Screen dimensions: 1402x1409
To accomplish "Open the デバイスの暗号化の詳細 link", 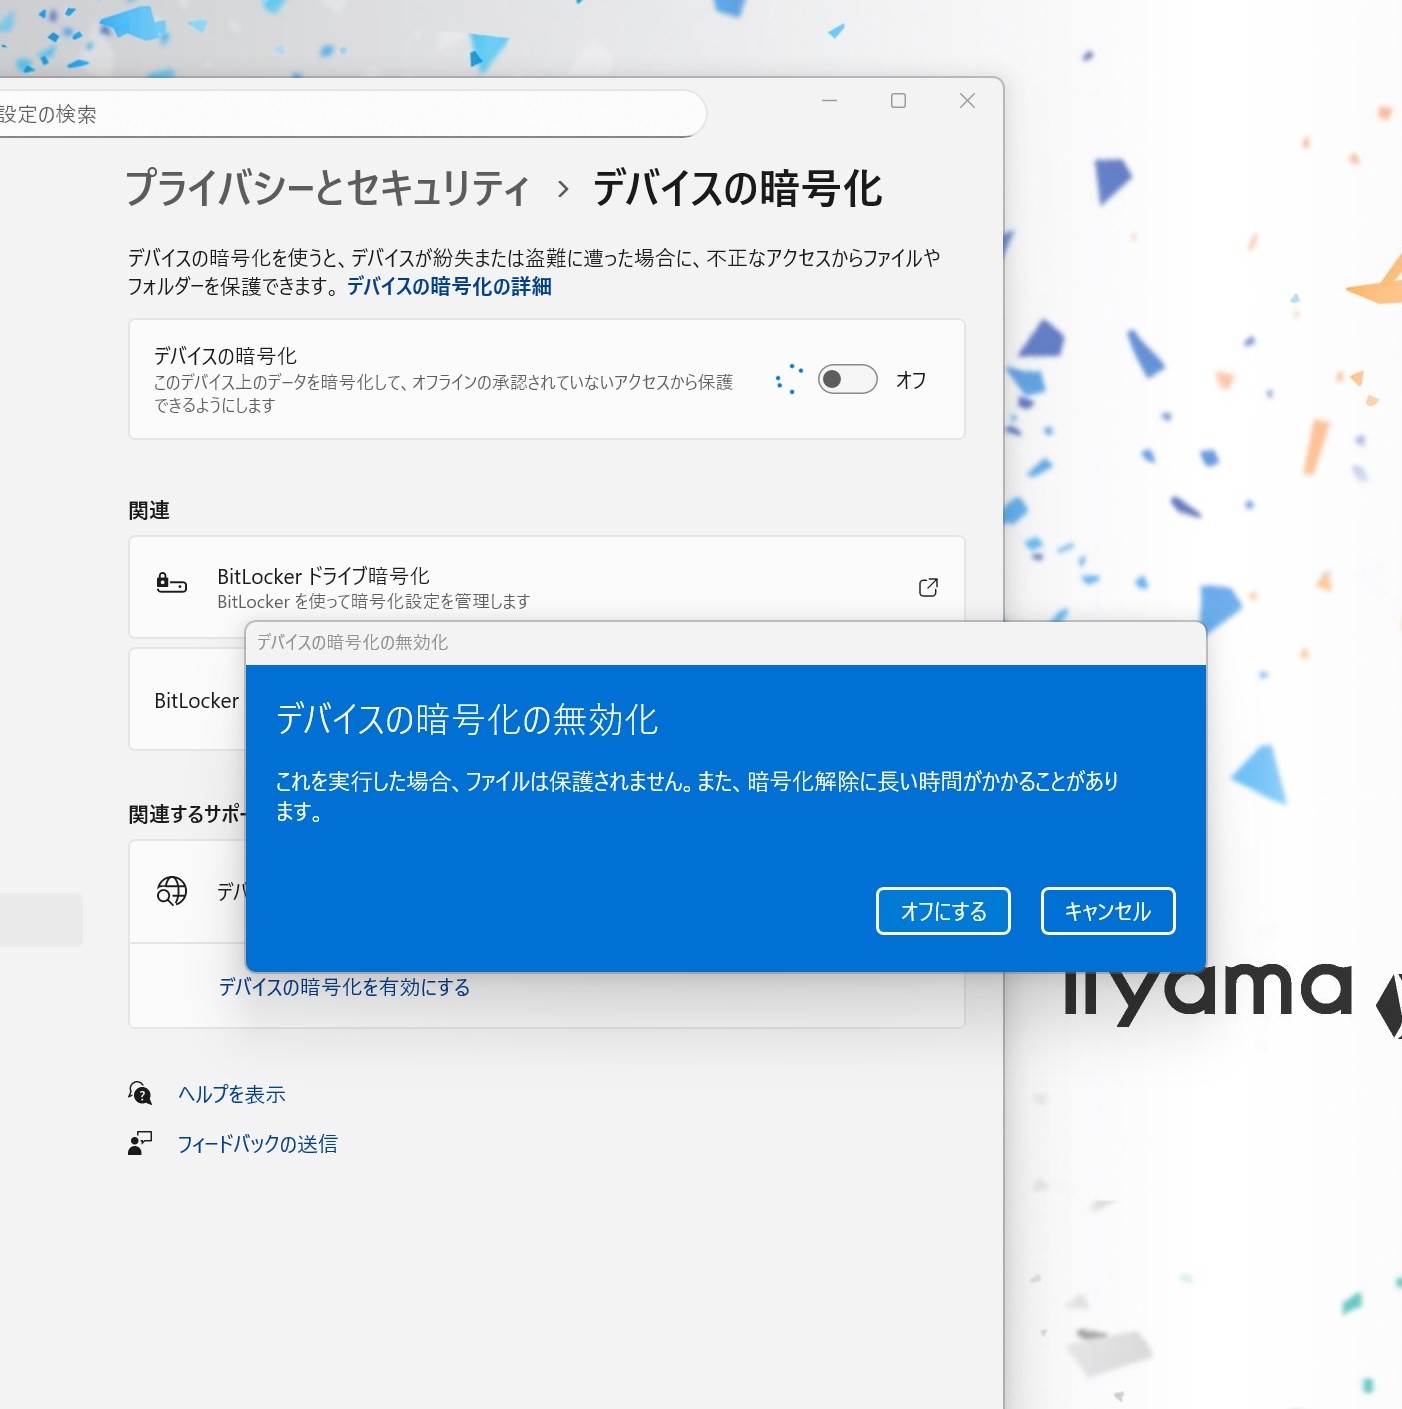I will click(x=449, y=287).
